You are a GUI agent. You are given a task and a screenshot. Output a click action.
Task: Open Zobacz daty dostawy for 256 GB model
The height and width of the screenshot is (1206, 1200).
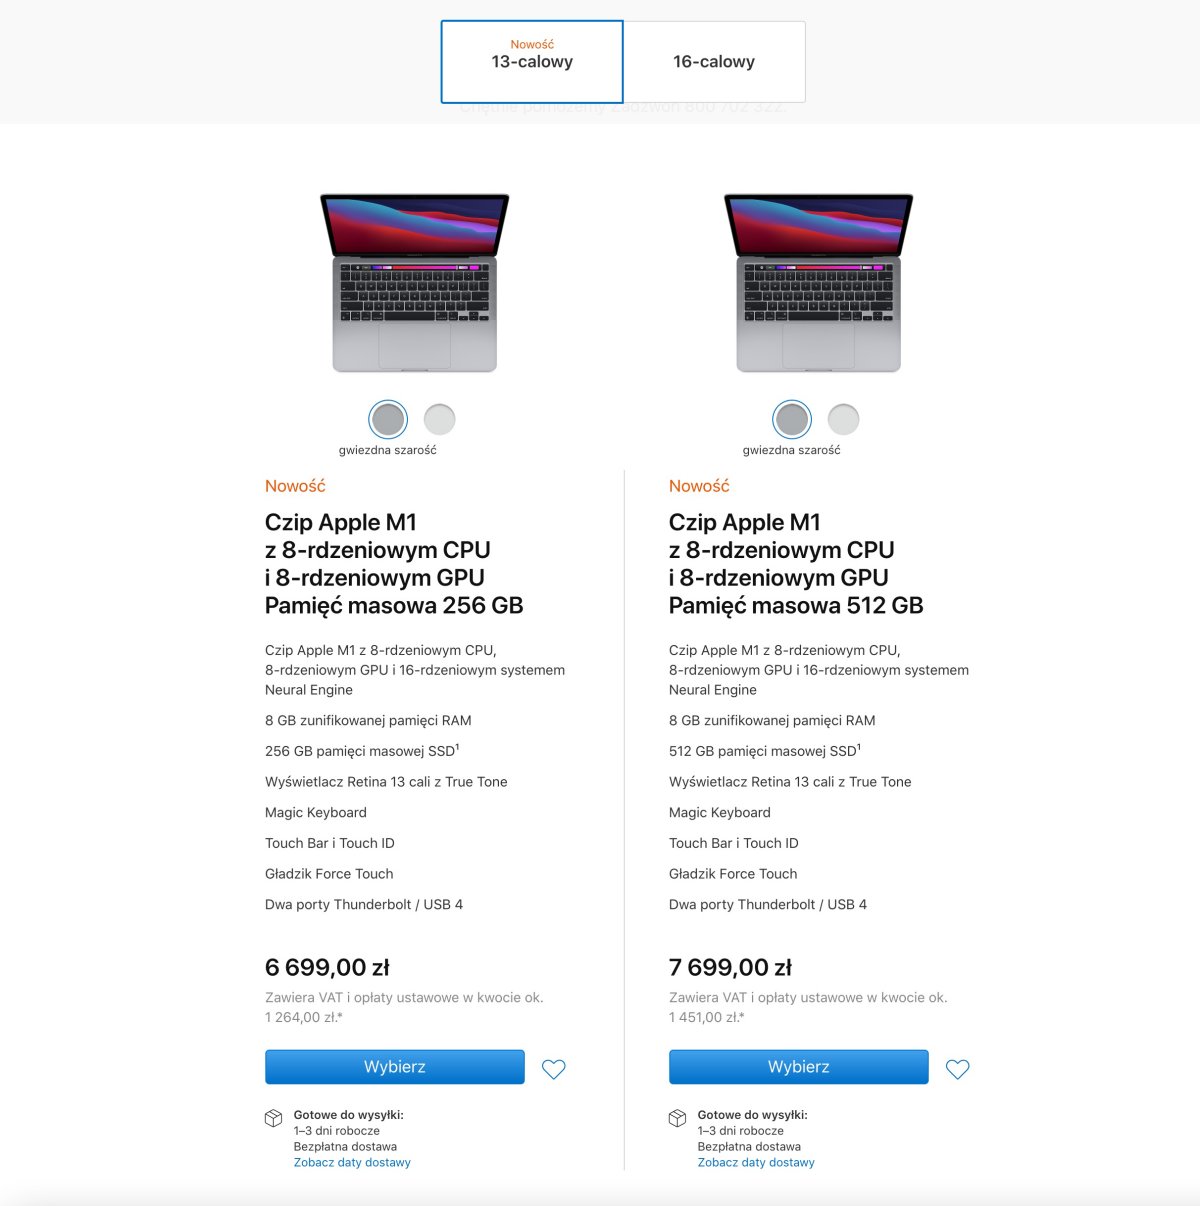(x=352, y=1162)
